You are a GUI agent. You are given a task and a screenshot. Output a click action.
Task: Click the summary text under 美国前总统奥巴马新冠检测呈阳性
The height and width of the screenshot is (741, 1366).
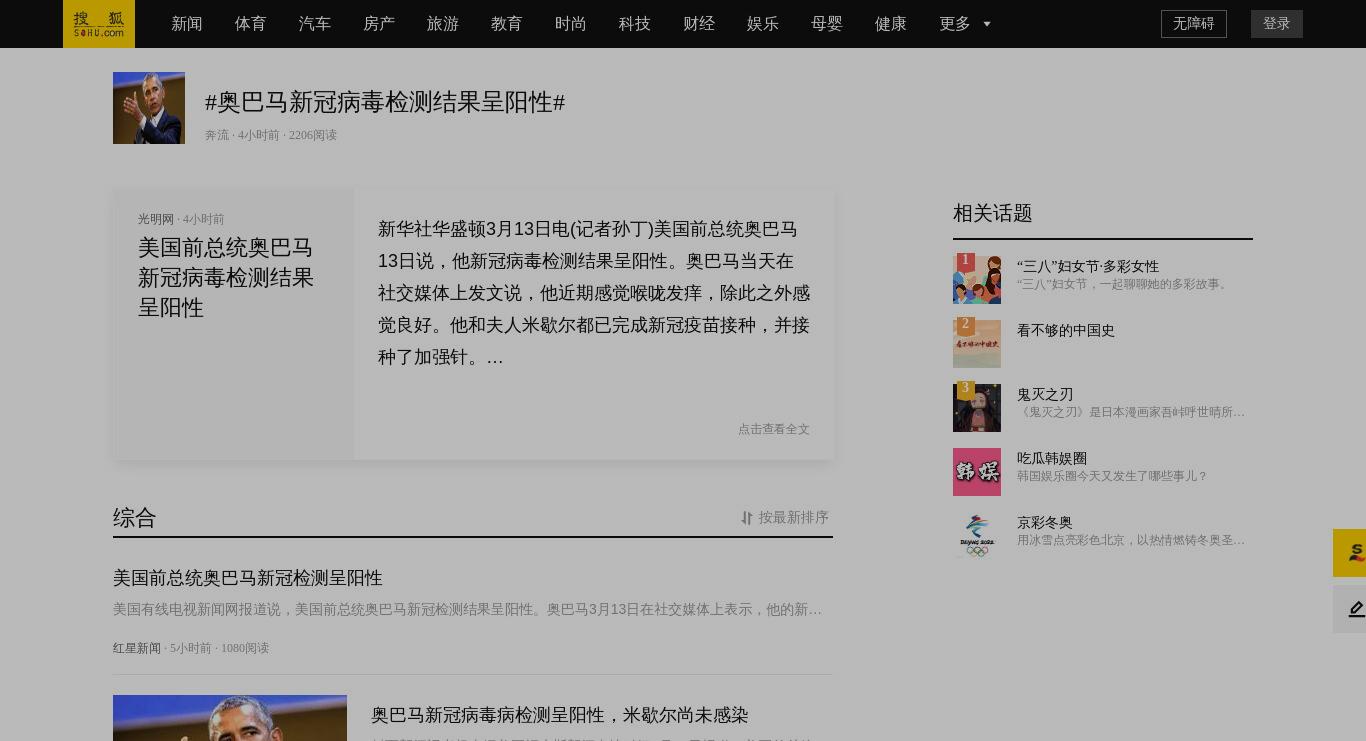click(x=468, y=609)
